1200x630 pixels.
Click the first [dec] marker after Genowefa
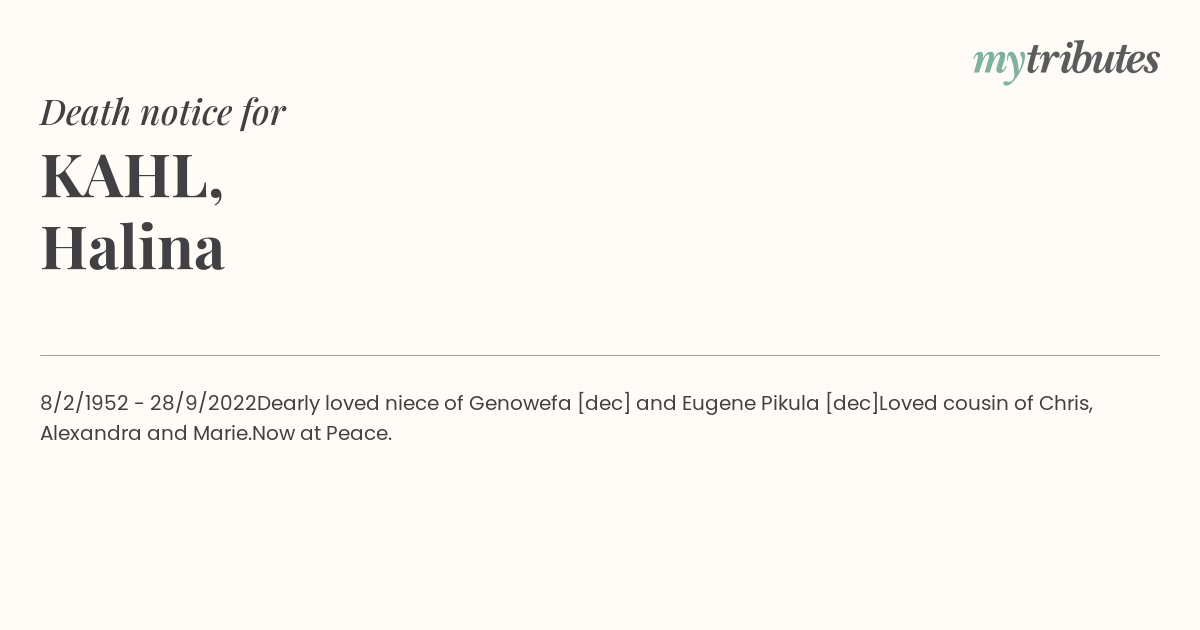[604, 404]
